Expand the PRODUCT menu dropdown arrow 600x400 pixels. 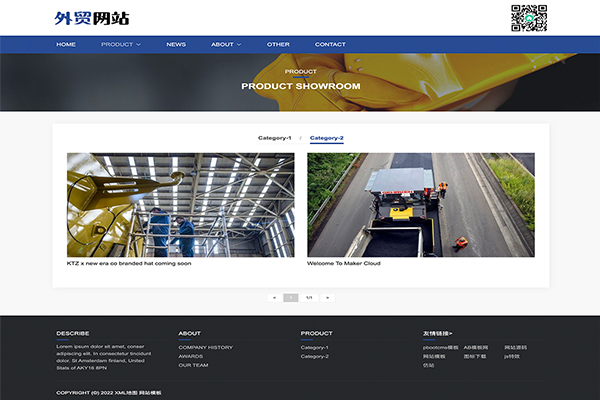(139, 44)
